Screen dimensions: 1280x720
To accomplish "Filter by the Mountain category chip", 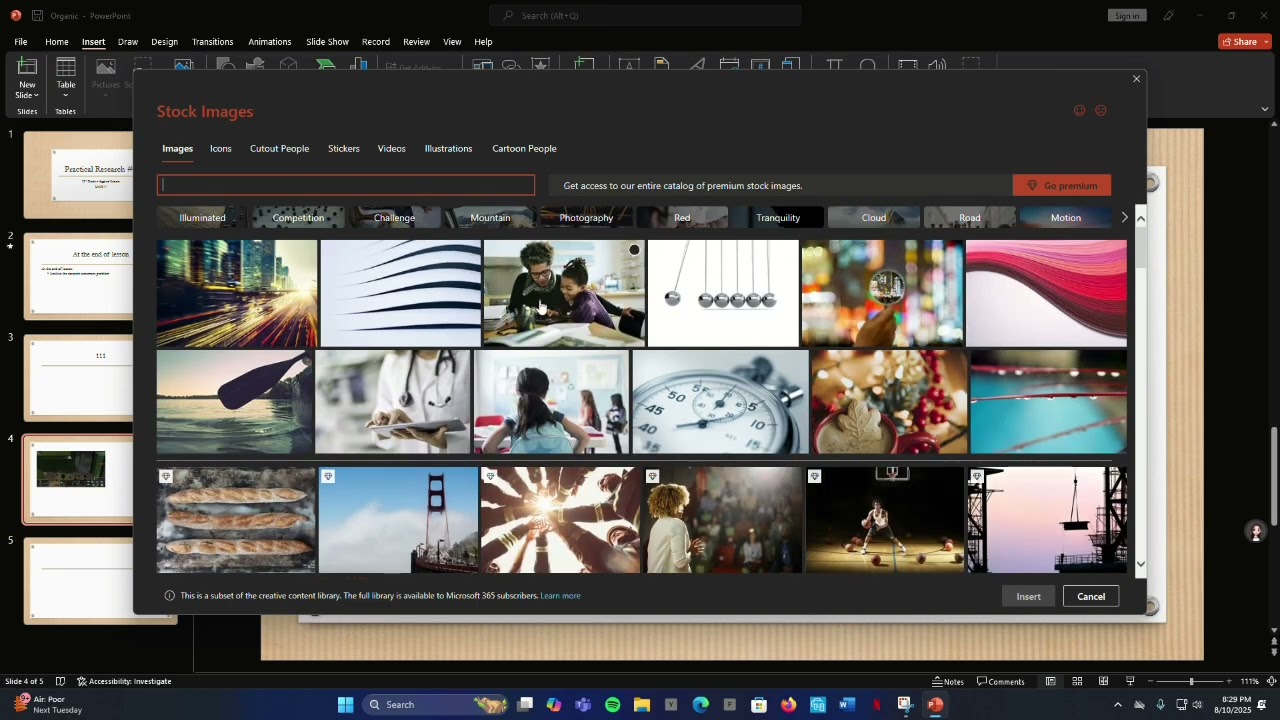I will (490, 217).
